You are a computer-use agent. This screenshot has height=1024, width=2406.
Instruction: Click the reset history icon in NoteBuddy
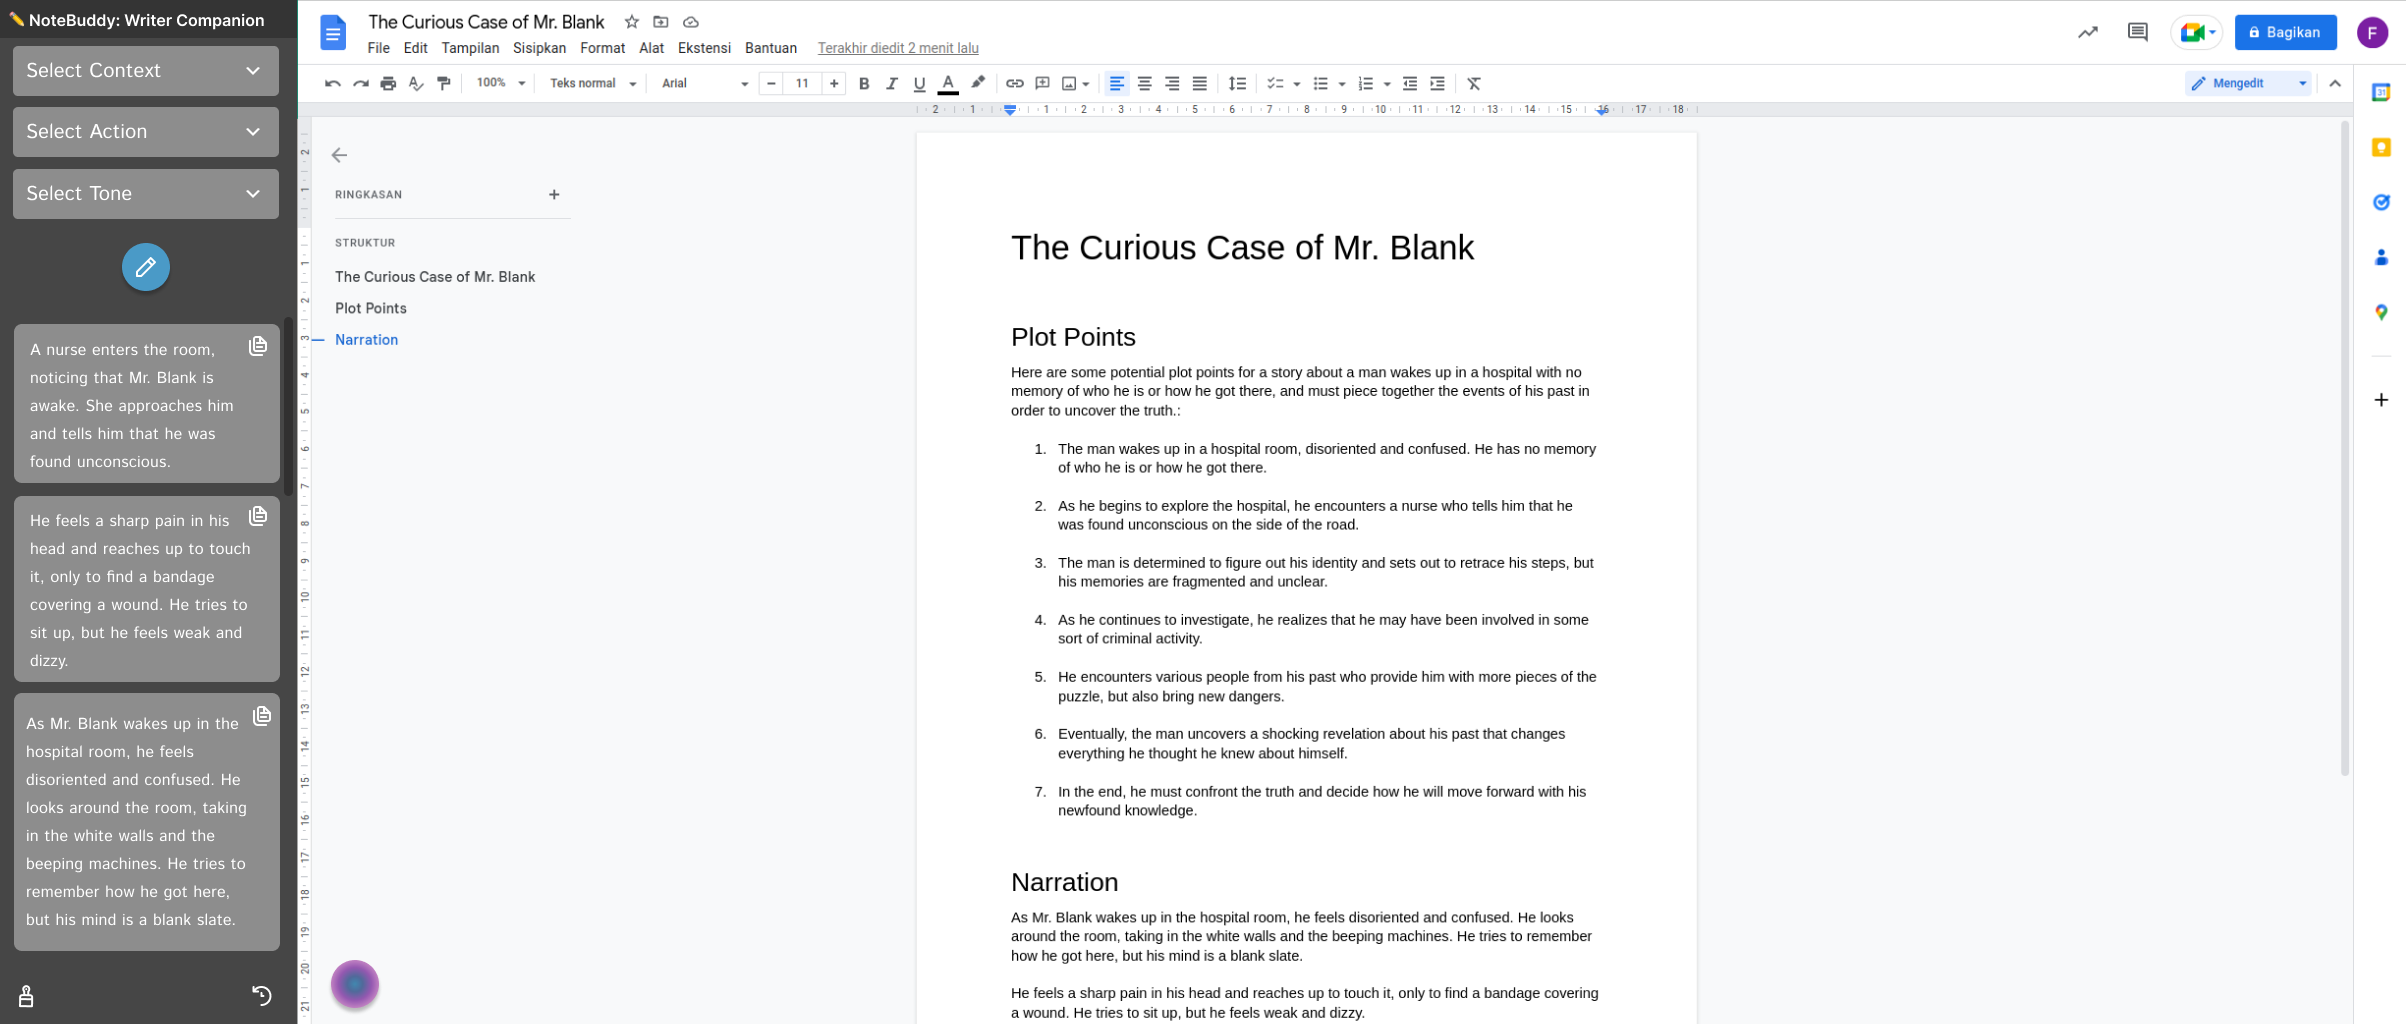coord(261,995)
